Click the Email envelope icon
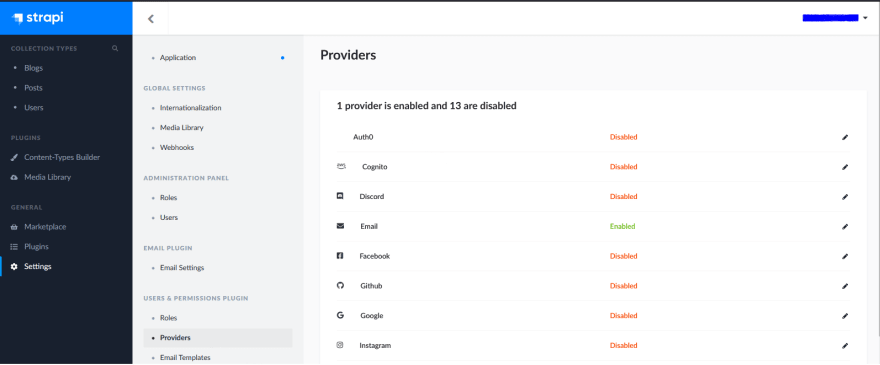 point(340,226)
